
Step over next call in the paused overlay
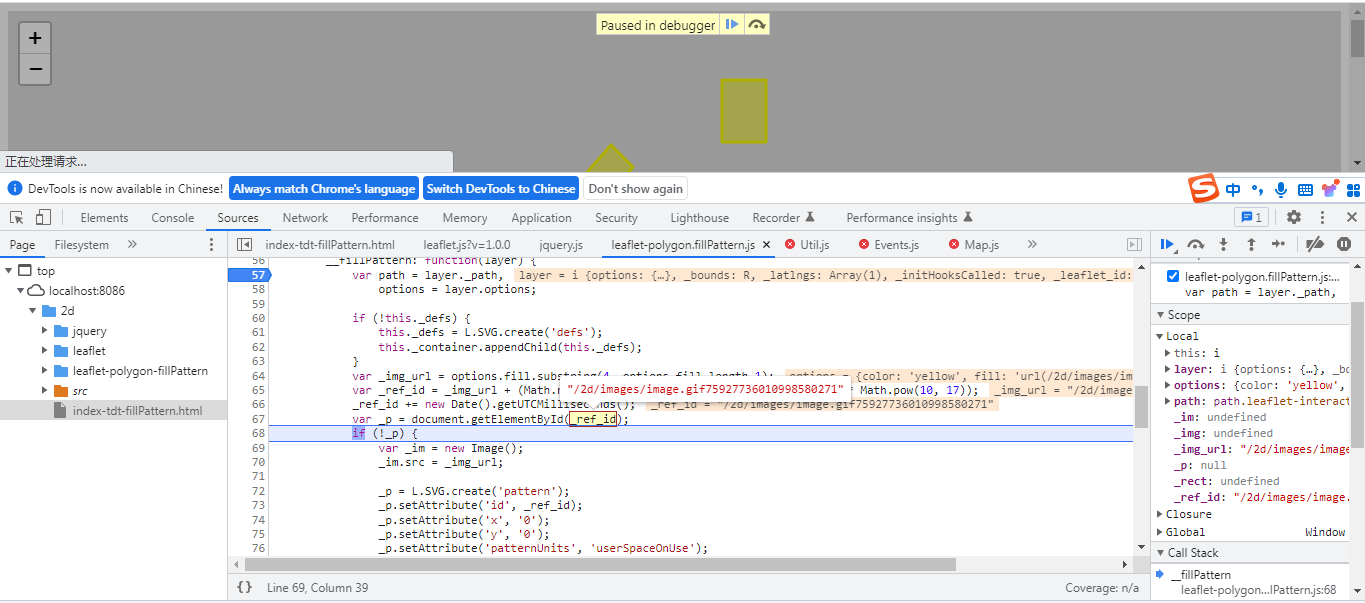[756, 25]
